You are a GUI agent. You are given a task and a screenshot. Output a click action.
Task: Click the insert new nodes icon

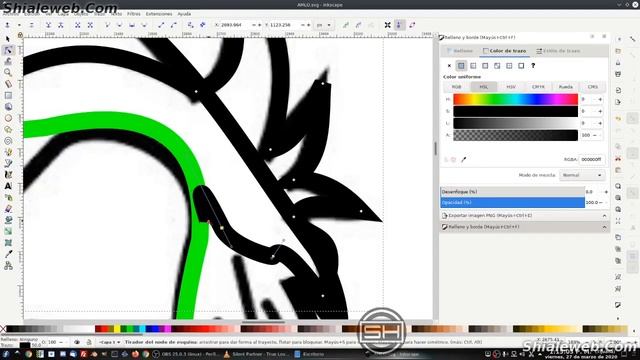coord(7,25)
